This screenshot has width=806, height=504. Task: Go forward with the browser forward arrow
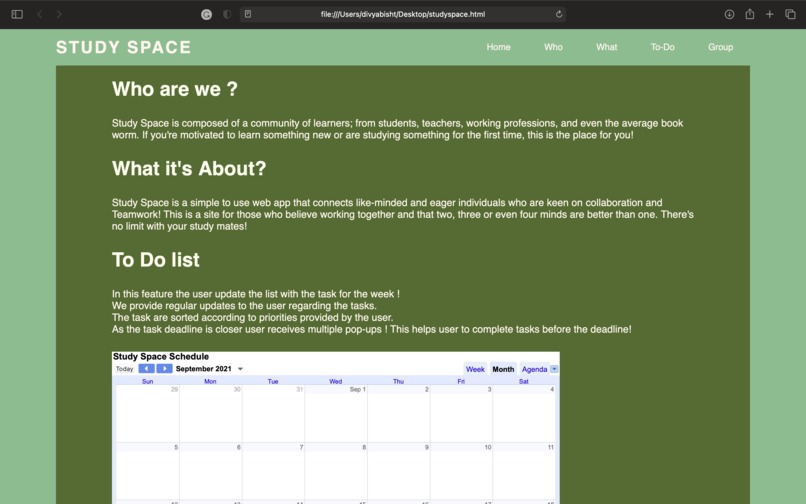(x=59, y=14)
